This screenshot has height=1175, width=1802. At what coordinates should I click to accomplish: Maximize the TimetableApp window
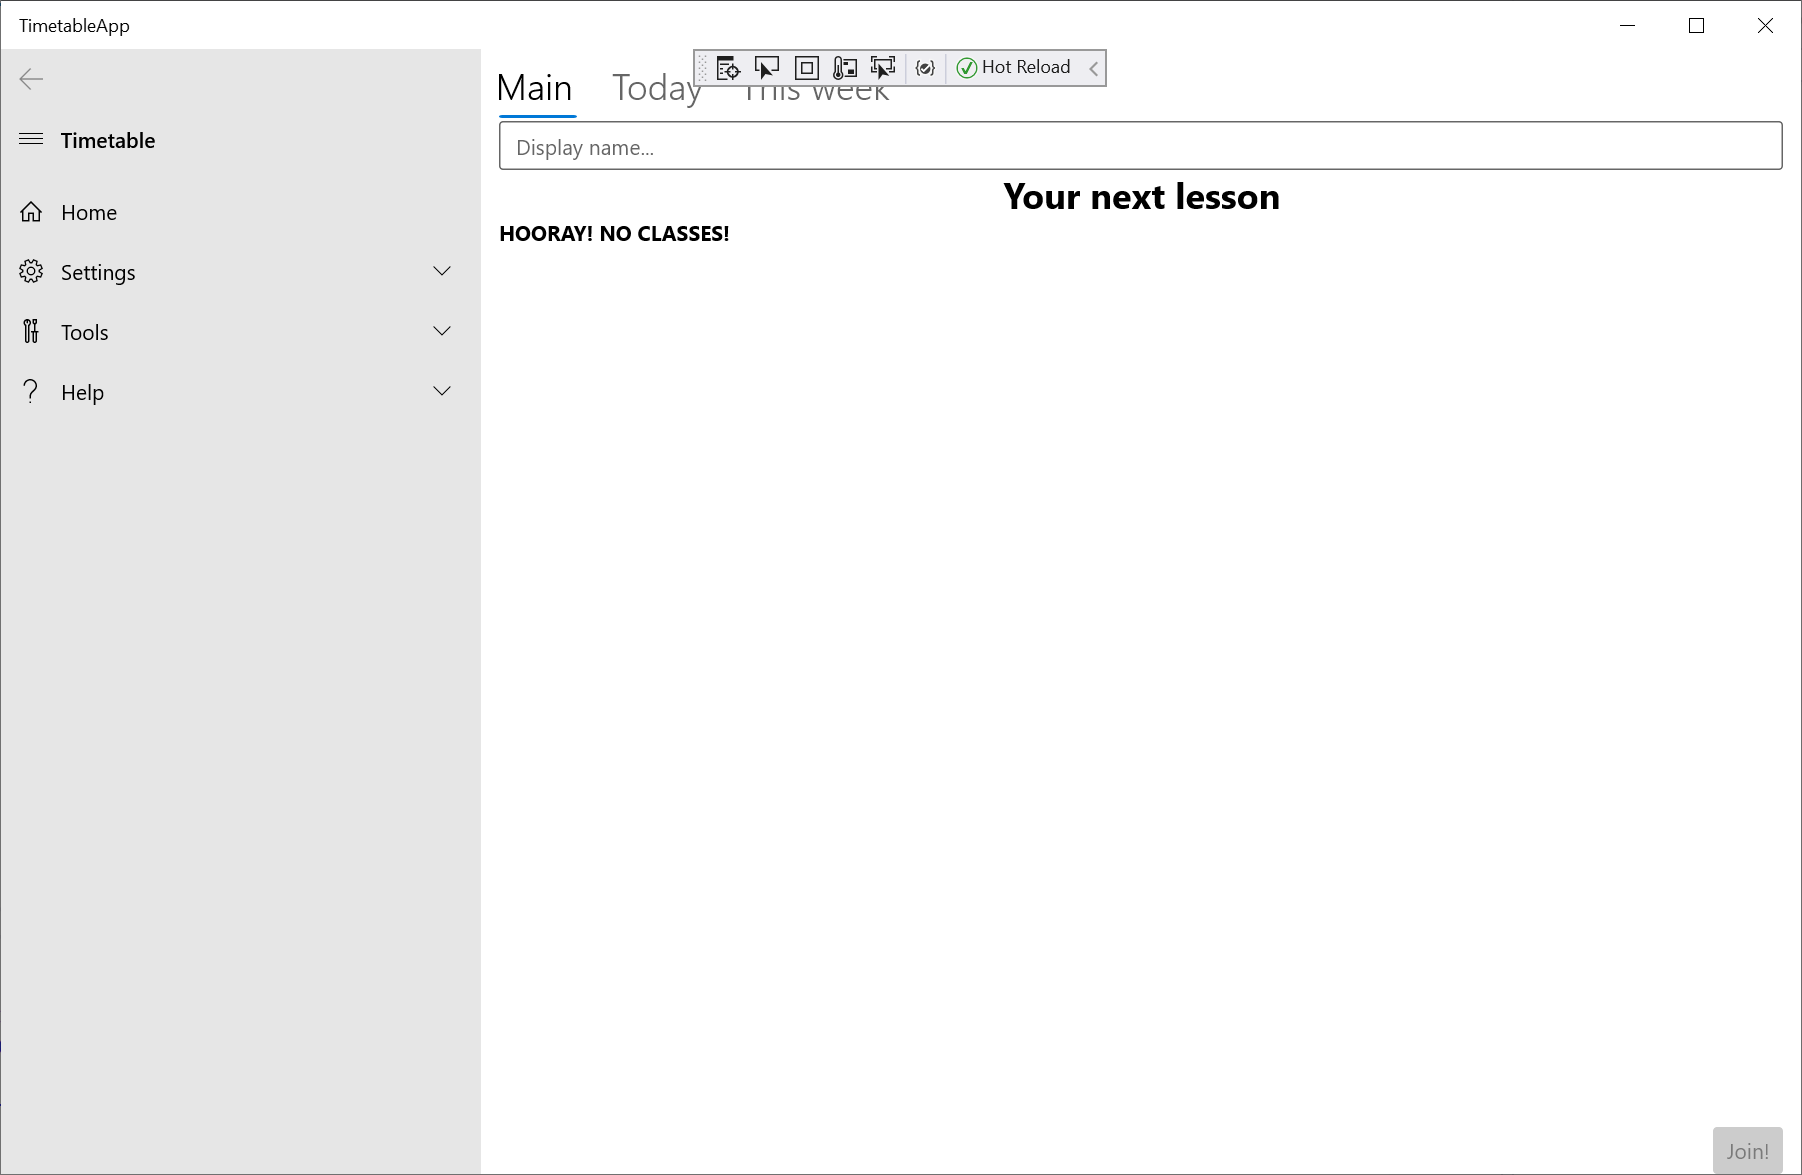tap(1696, 26)
